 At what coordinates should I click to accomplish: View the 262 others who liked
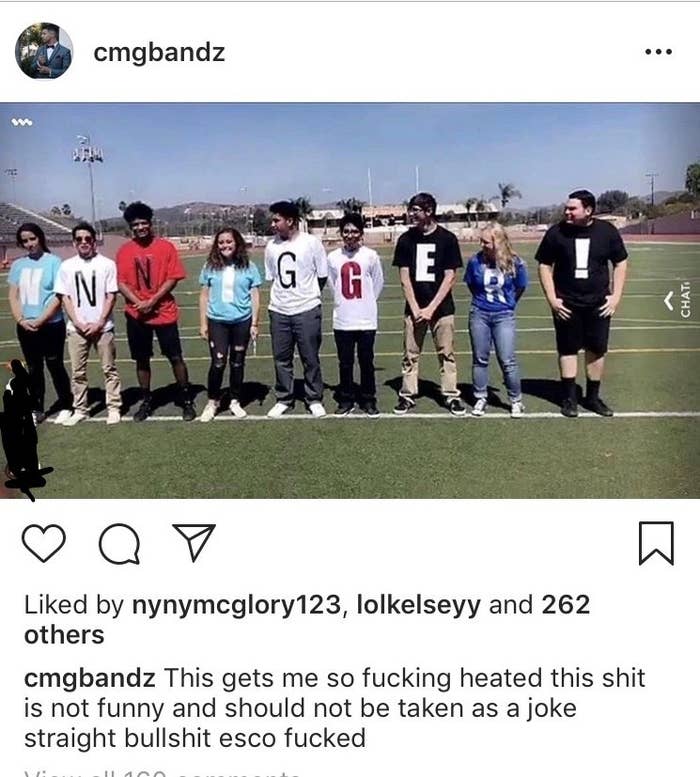point(565,605)
